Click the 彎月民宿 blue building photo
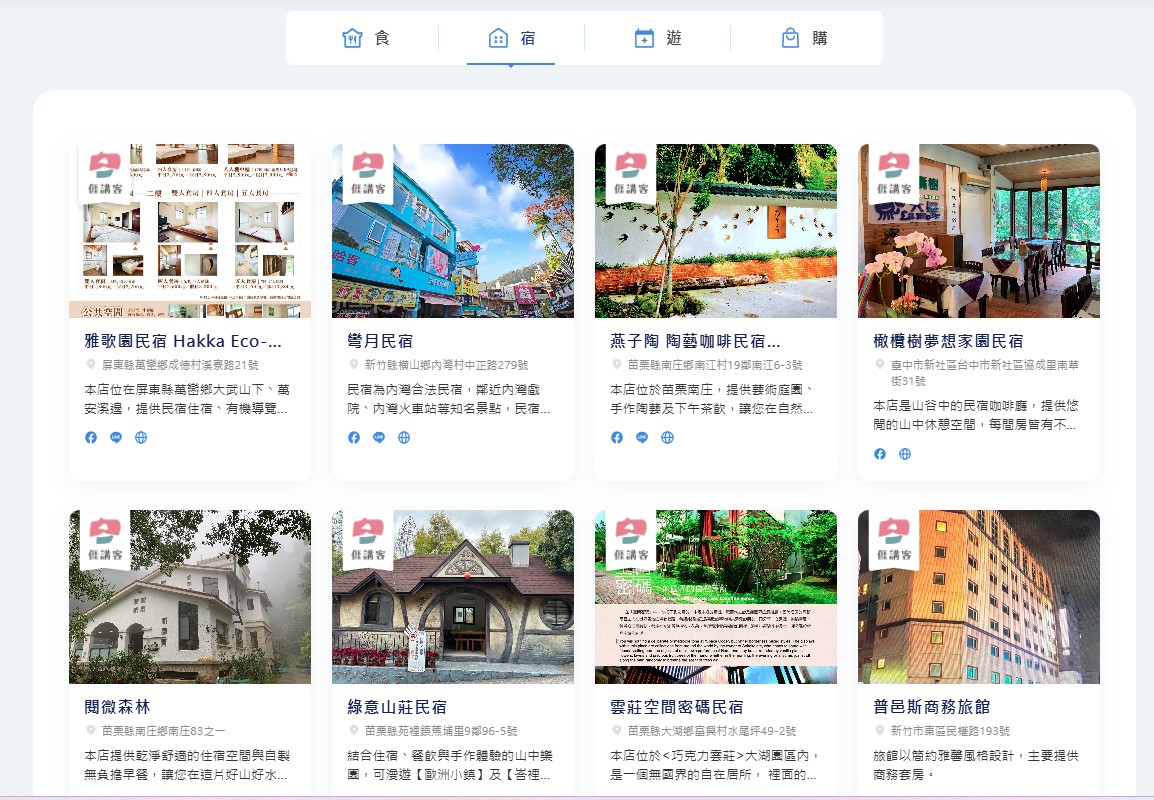This screenshot has height=800, width=1154. [453, 231]
